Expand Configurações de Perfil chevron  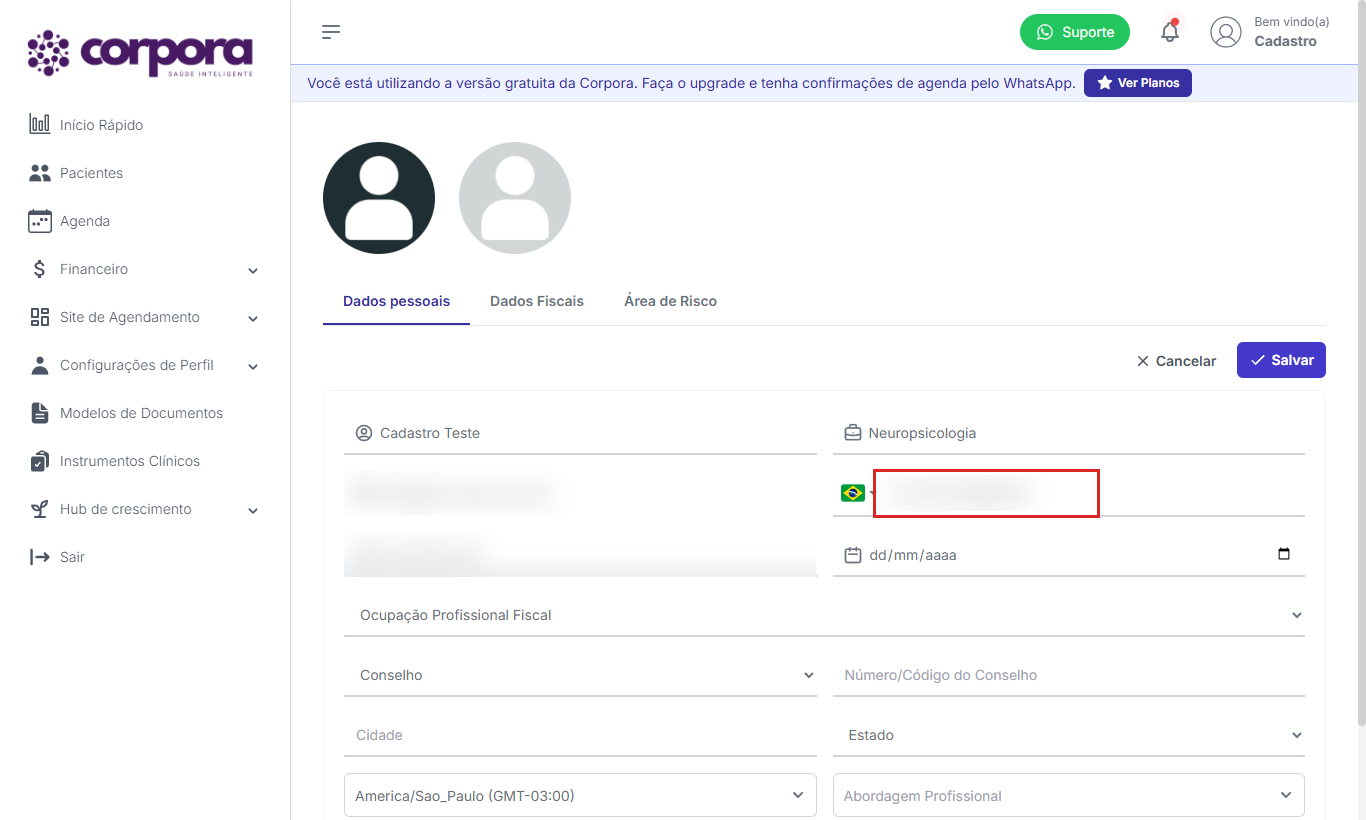point(253,366)
